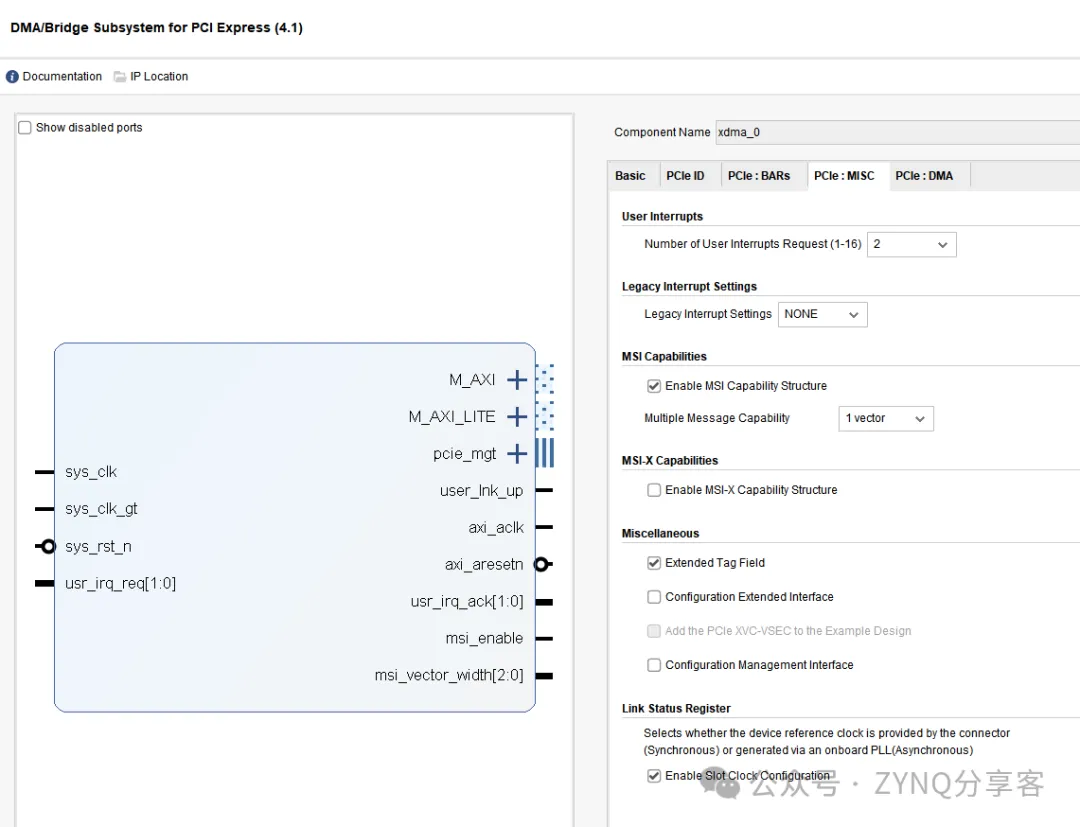This screenshot has width=1080, height=827.
Task: Click the usr_irq_req[1:0] bus port
Action: (44, 583)
